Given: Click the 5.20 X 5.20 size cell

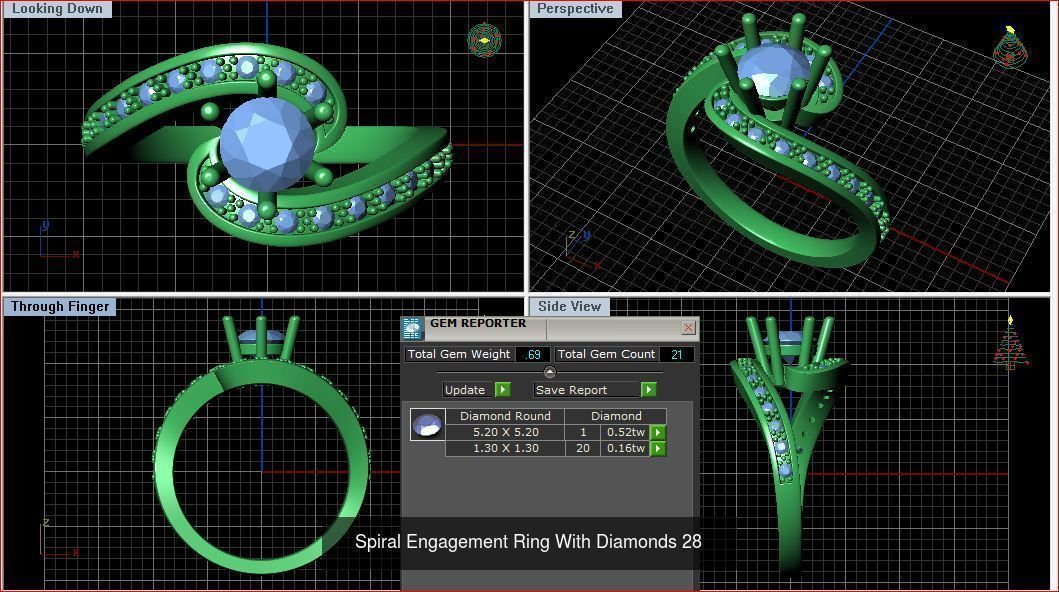Looking at the screenshot, I should tap(505, 432).
